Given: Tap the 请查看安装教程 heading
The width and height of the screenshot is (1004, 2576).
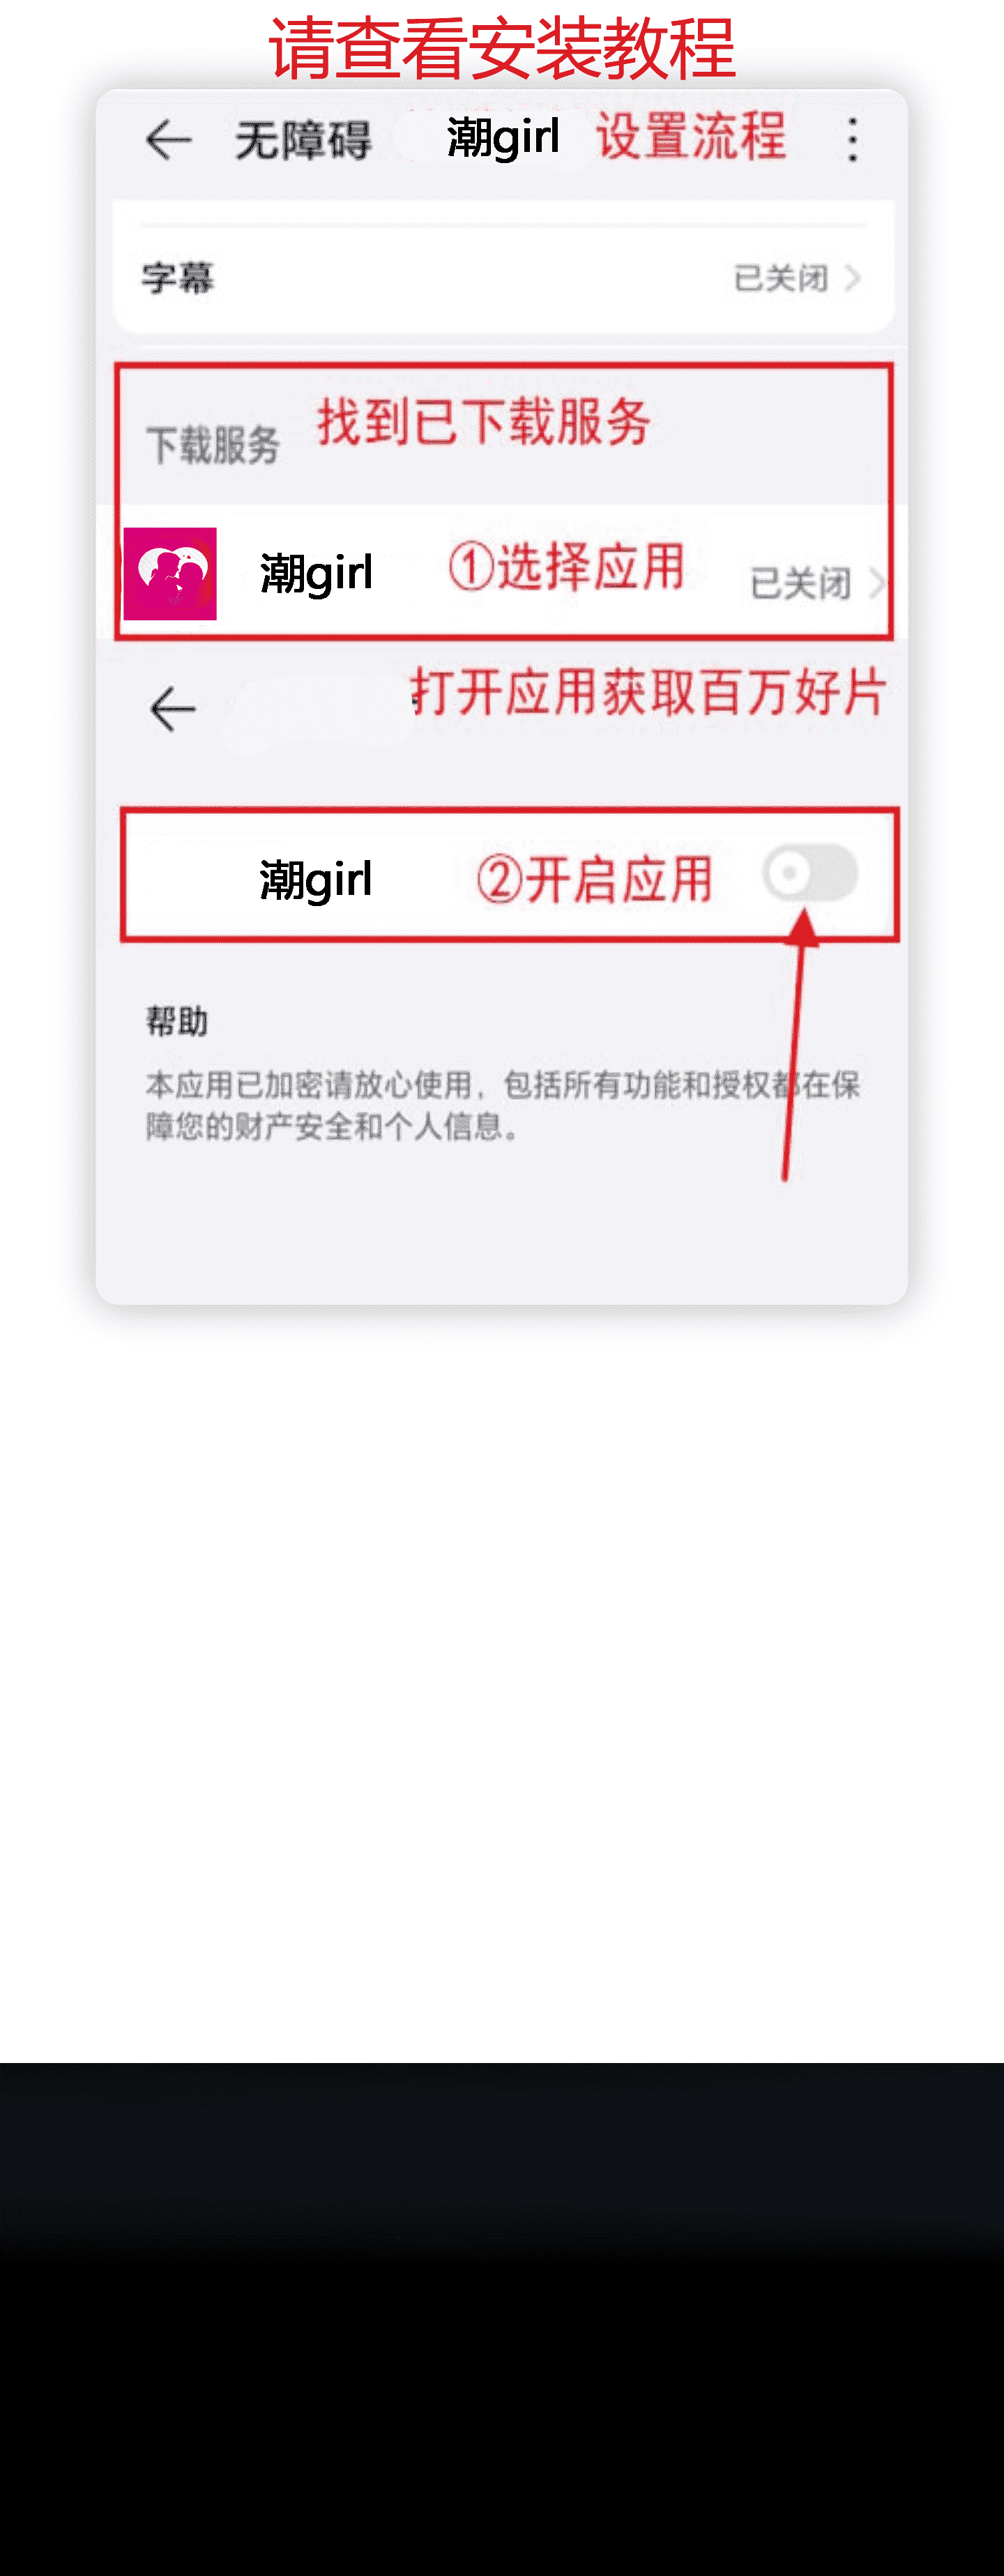Looking at the screenshot, I should 502,48.
